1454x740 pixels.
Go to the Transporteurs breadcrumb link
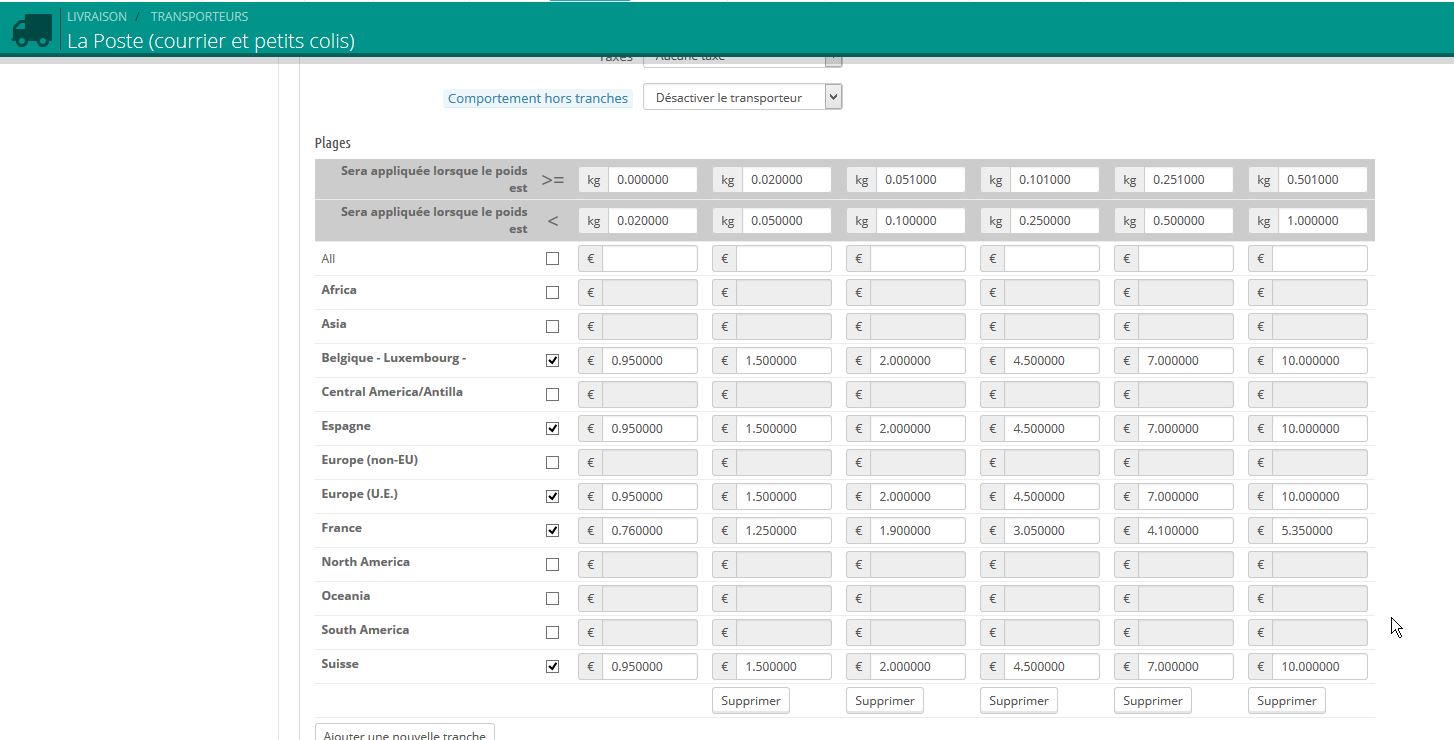tap(199, 17)
